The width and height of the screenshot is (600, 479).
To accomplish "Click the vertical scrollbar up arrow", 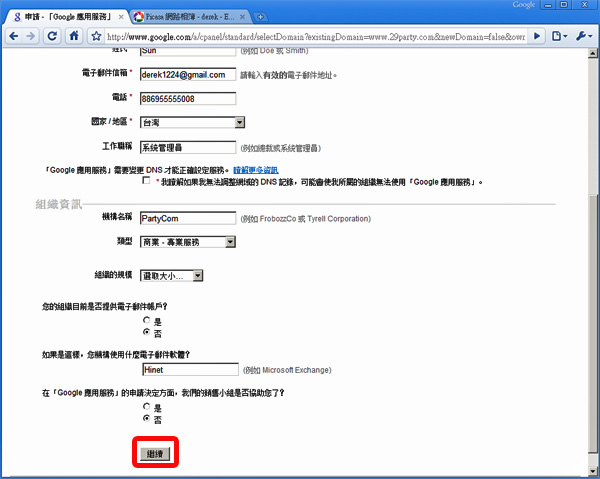I will 592,53.
